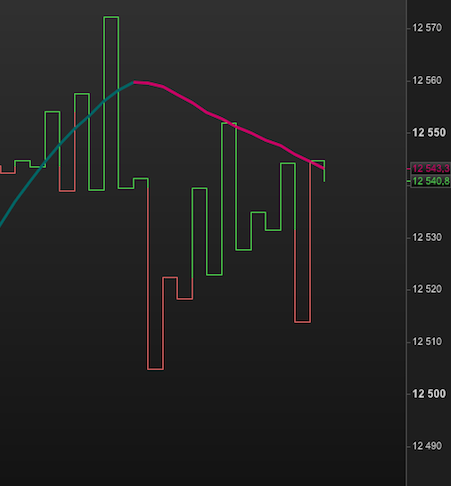Click the lowest red price bar trough
The width and height of the screenshot is (451, 486).
(x=155, y=369)
